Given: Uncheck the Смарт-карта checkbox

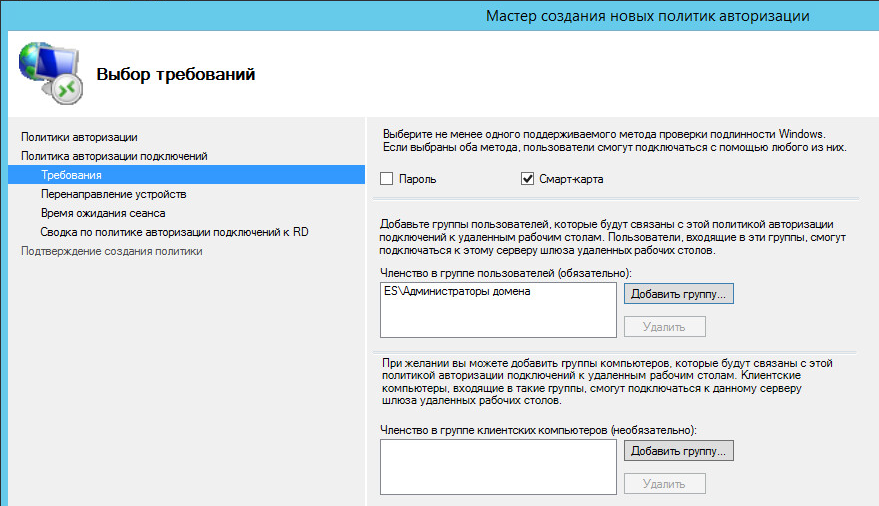Looking at the screenshot, I should pos(527,179).
